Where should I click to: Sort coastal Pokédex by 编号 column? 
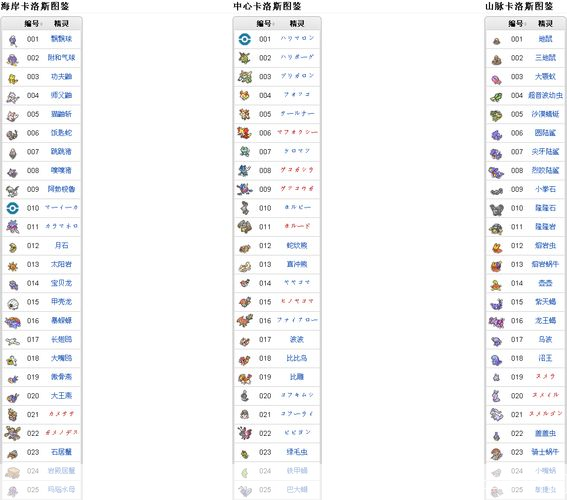click(32, 24)
